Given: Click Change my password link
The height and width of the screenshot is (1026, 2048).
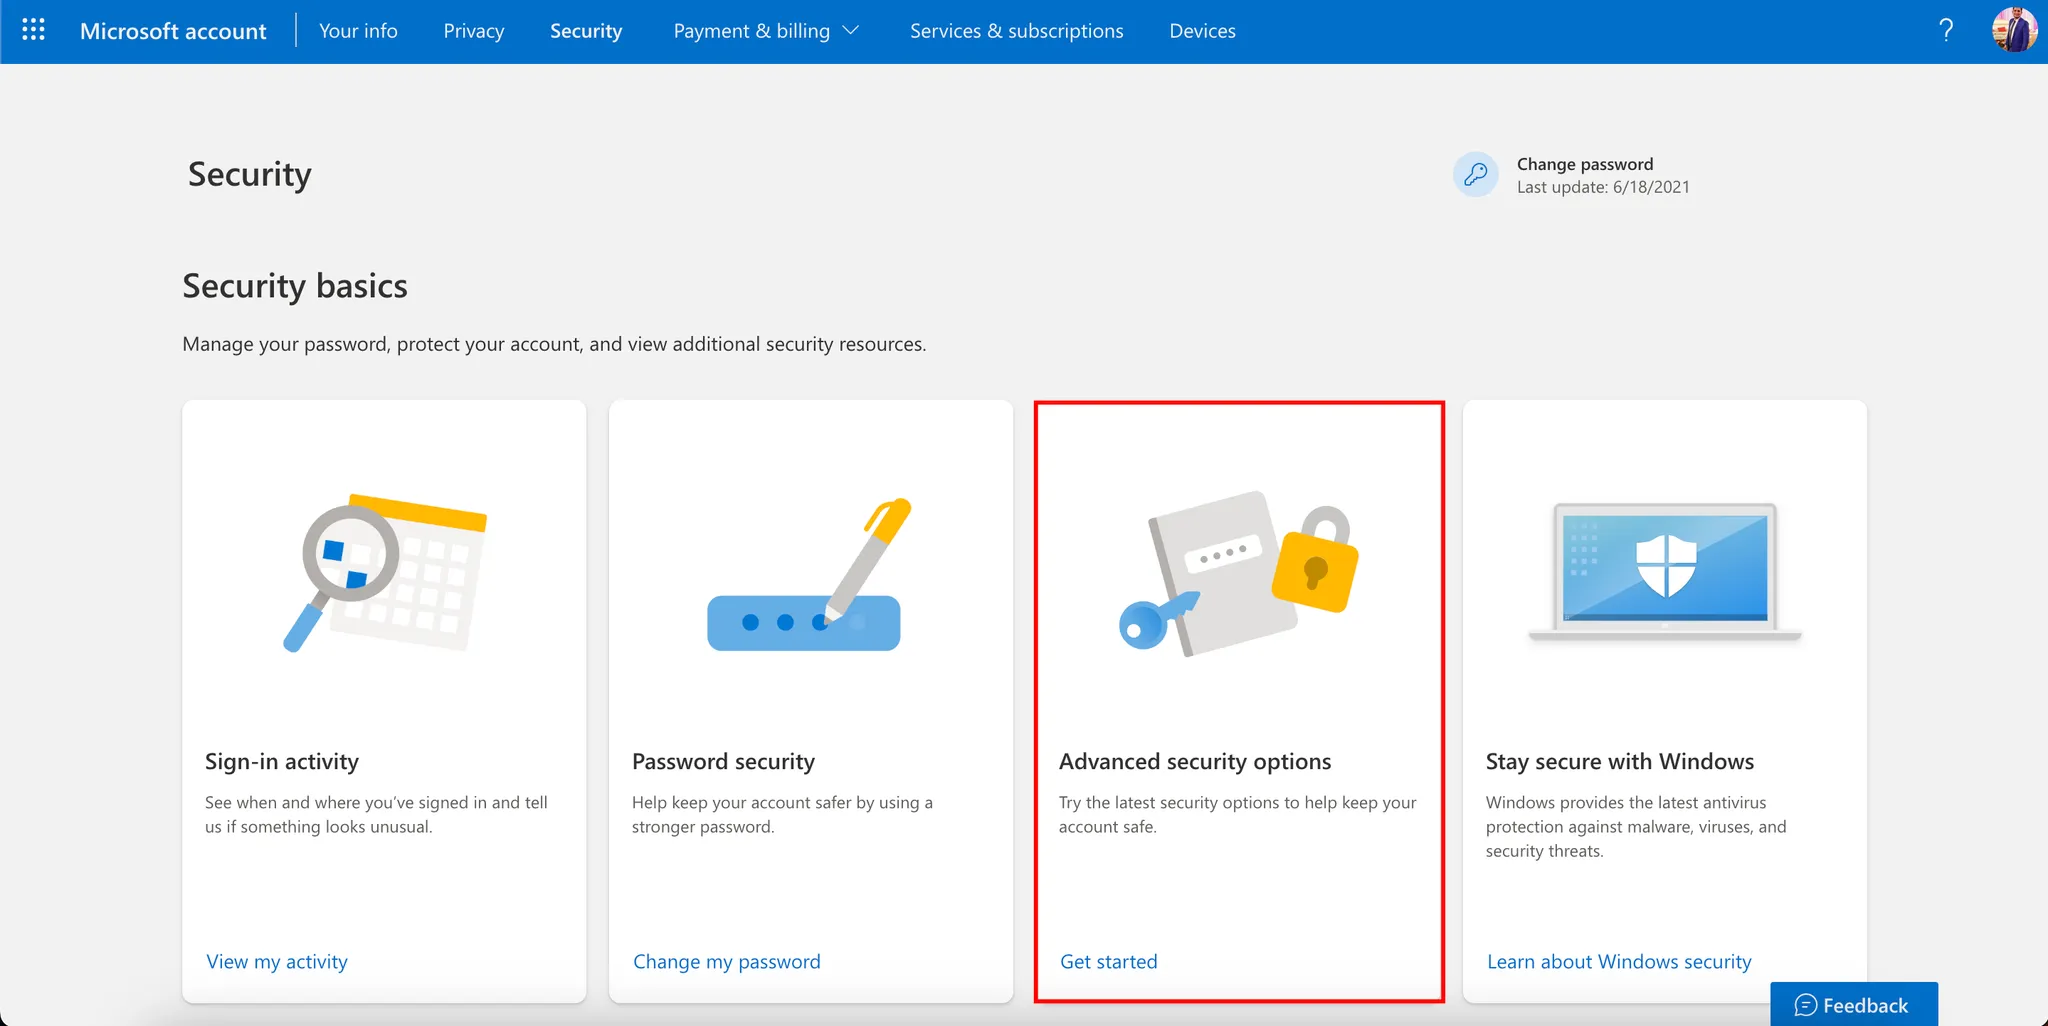Looking at the screenshot, I should [727, 961].
